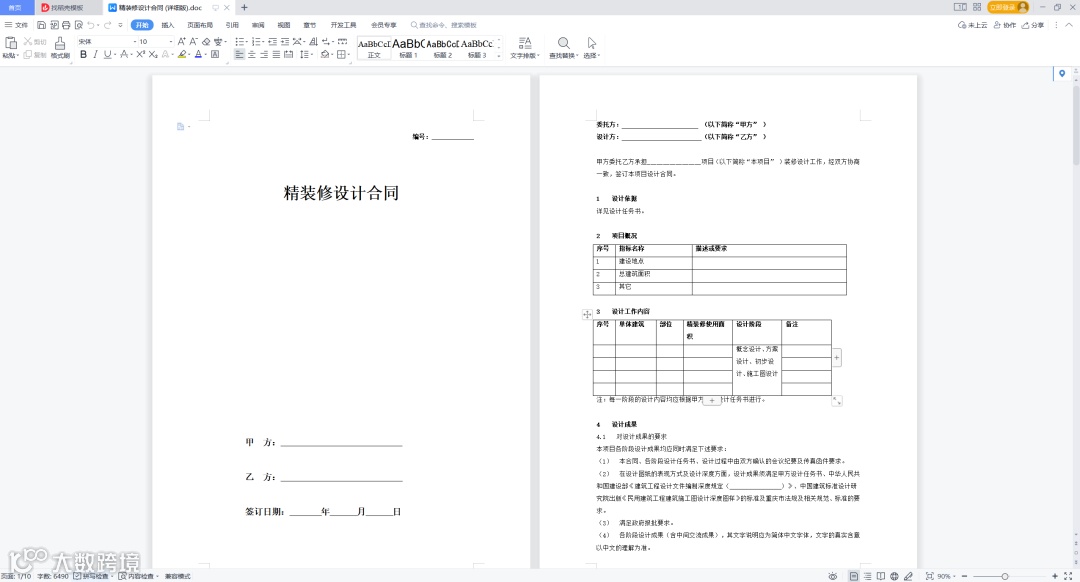Image resolution: width=1080 pixels, height=582 pixels.
Task: Increase font size with A+ icon
Action: click(182, 41)
